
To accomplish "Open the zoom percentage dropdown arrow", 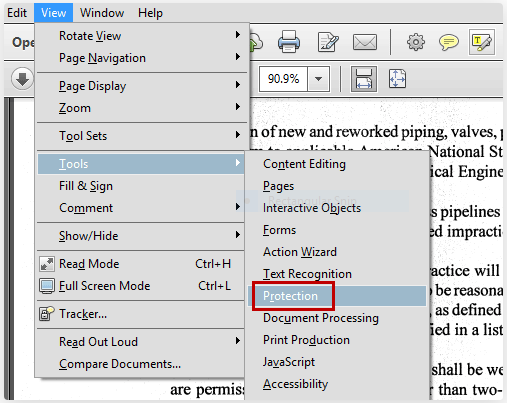I will [x=318, y=79].
